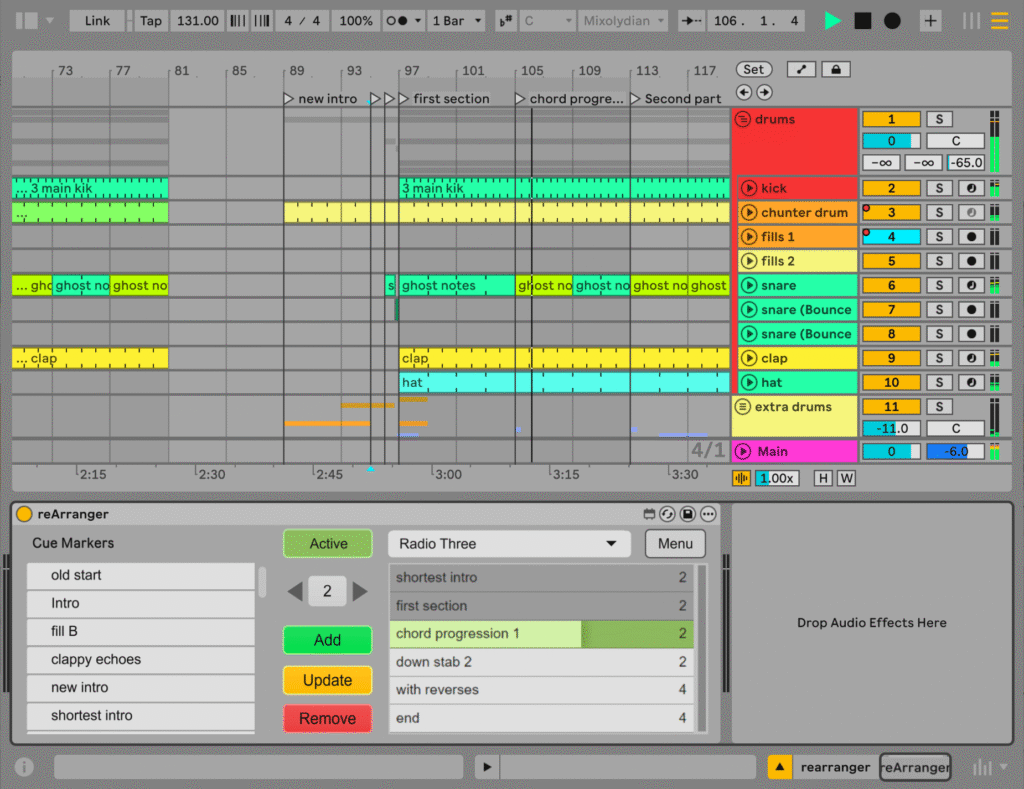The width and height of the screenshot is (1024, 789).
Task: Click the info view toggle icon
Action: point(24,767)
